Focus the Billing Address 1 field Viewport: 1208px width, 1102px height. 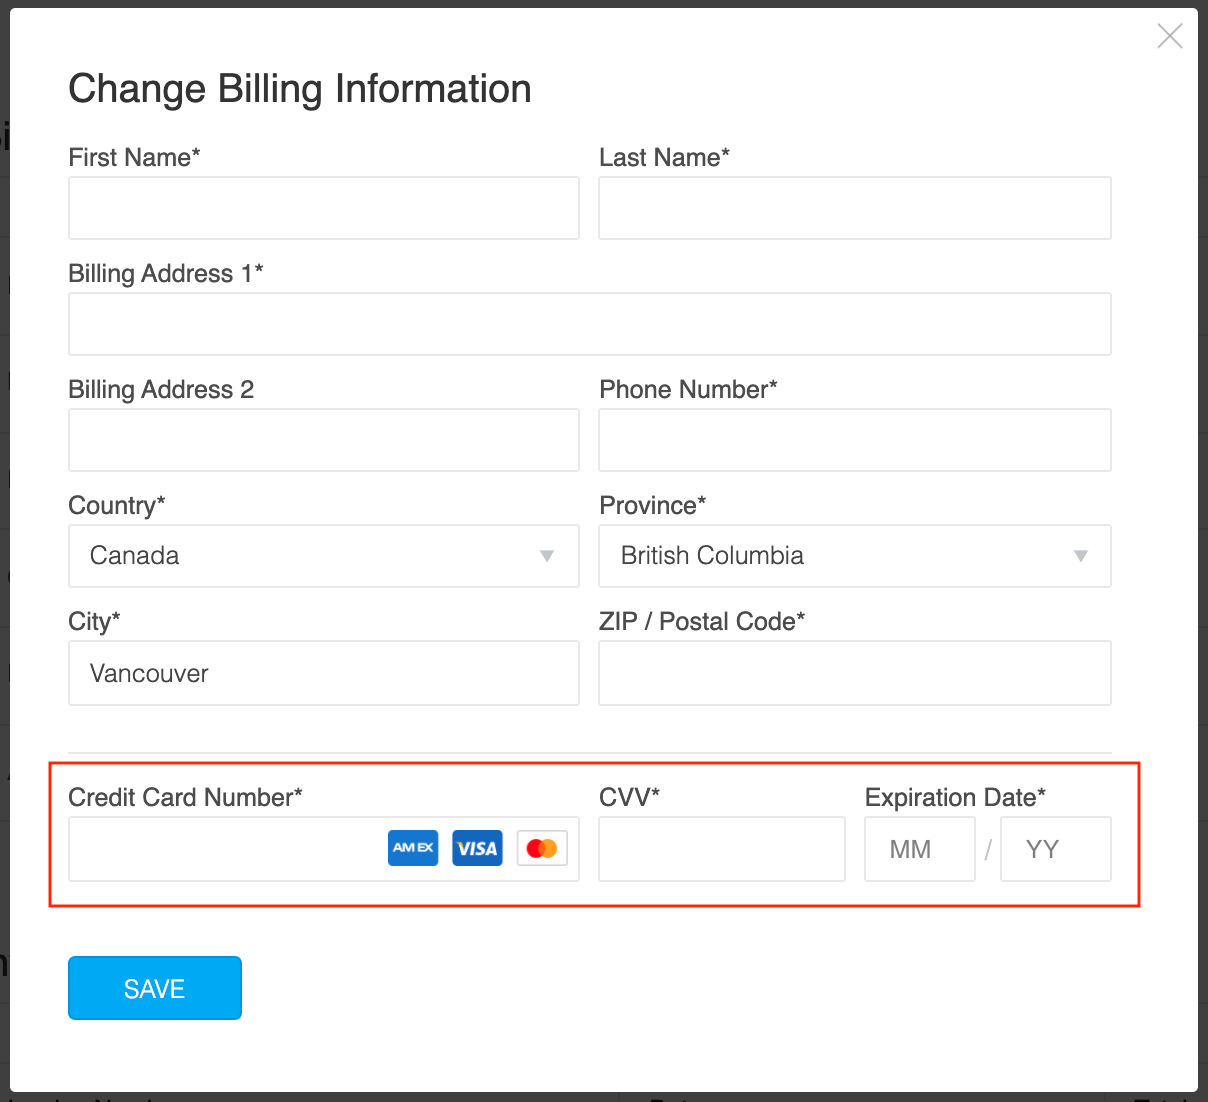pos(590,324)
